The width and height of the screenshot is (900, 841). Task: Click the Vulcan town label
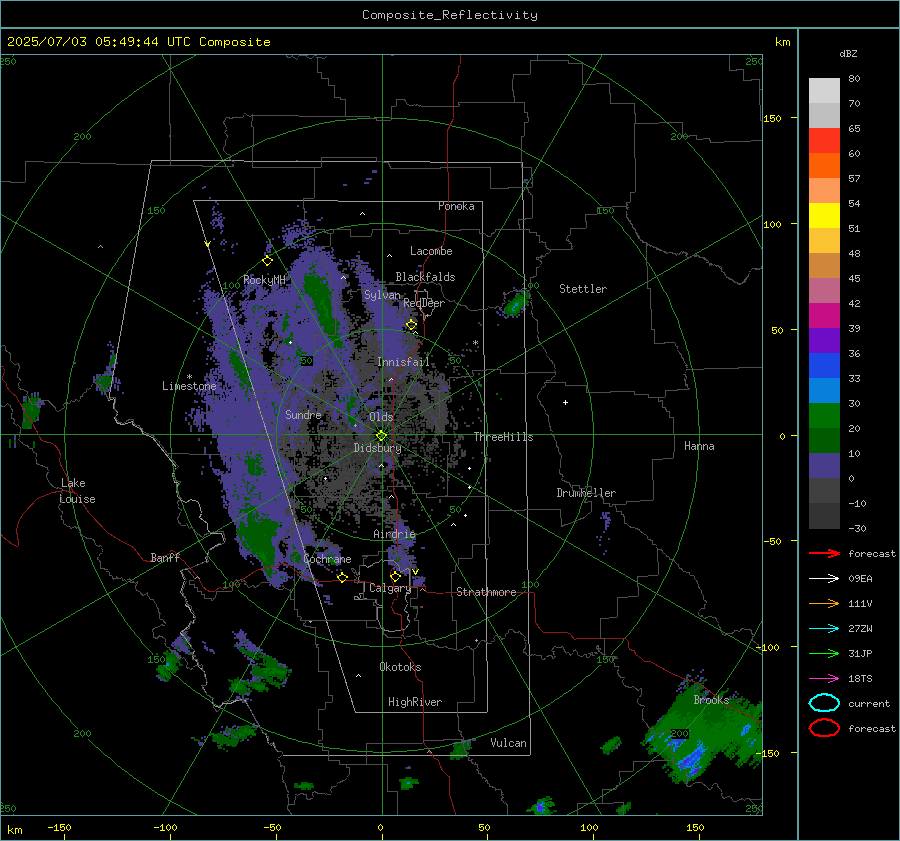pyautogui.click(x=508, y=743)
